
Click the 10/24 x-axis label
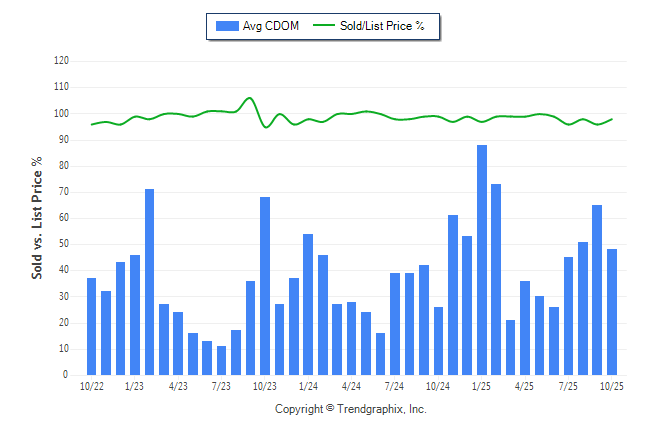pyautogui.click(x=437, y=386)
